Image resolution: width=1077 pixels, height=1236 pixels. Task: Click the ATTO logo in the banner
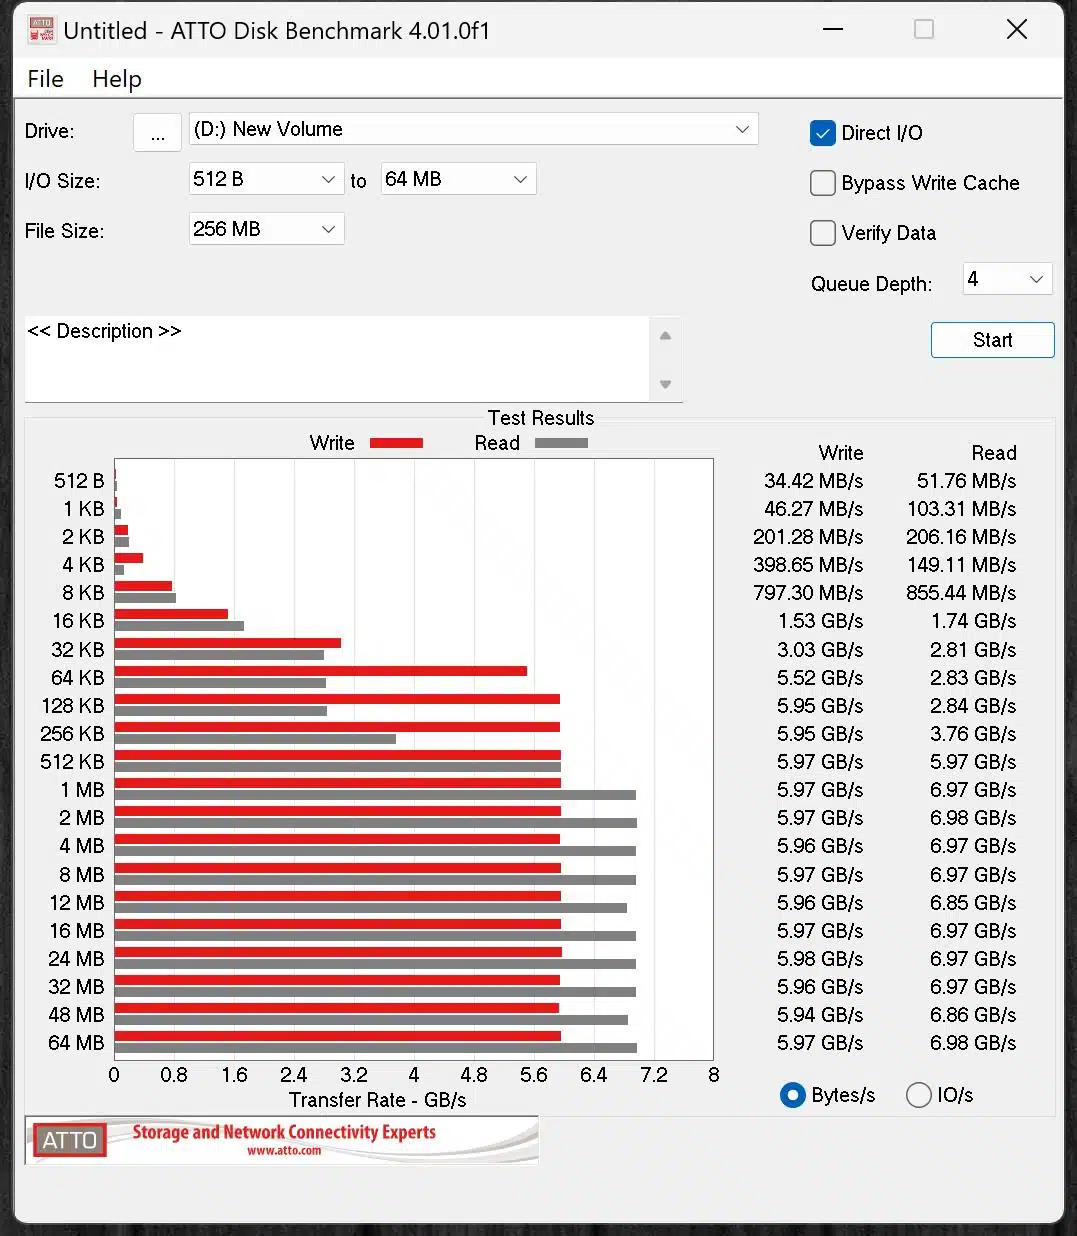[x=70, y=1140]
